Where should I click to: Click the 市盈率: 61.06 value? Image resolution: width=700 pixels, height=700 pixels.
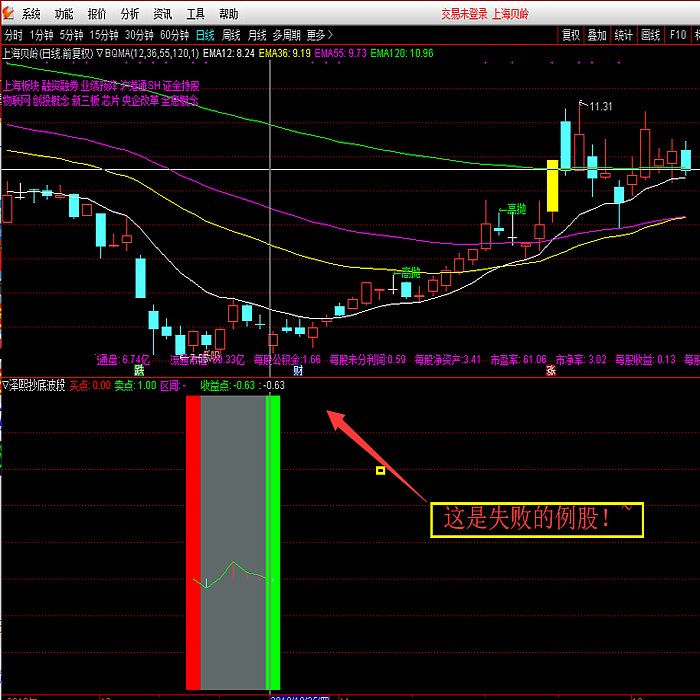coord(518,360)
